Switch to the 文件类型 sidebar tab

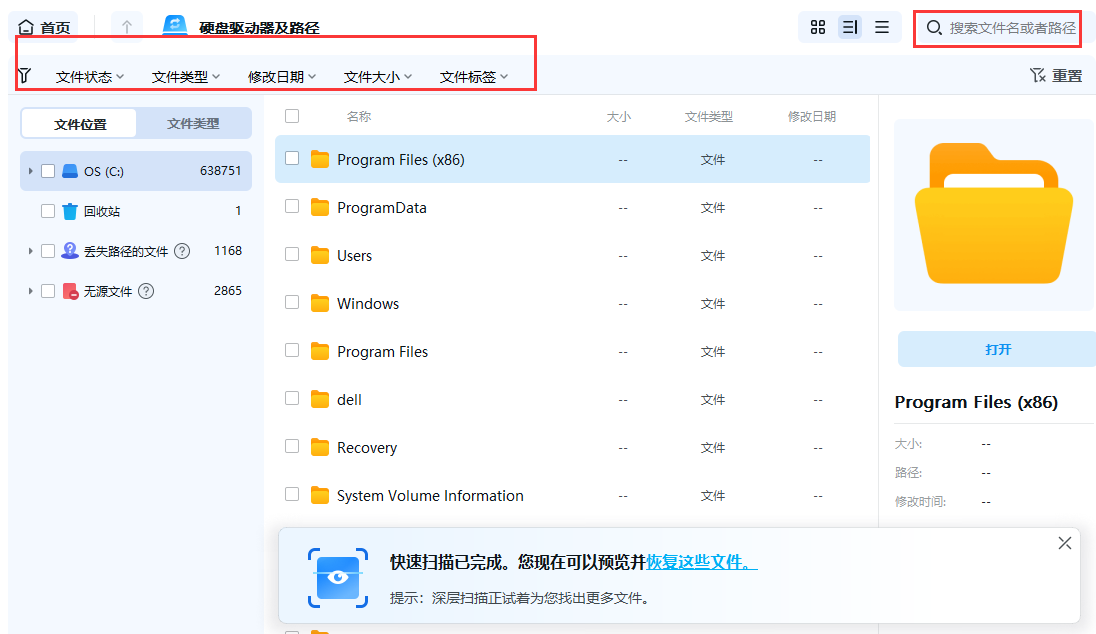point(193,122)
